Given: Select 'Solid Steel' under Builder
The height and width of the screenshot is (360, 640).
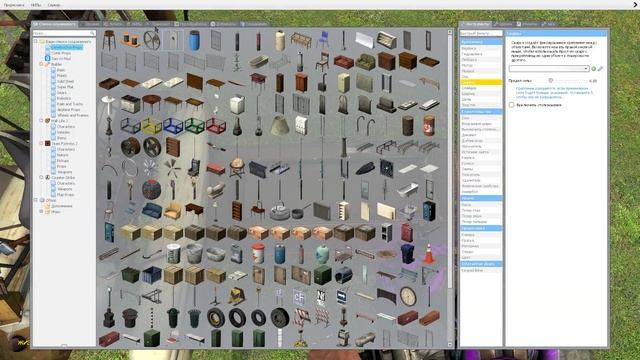Looking at the screenshot, I should tap(65, 81).
